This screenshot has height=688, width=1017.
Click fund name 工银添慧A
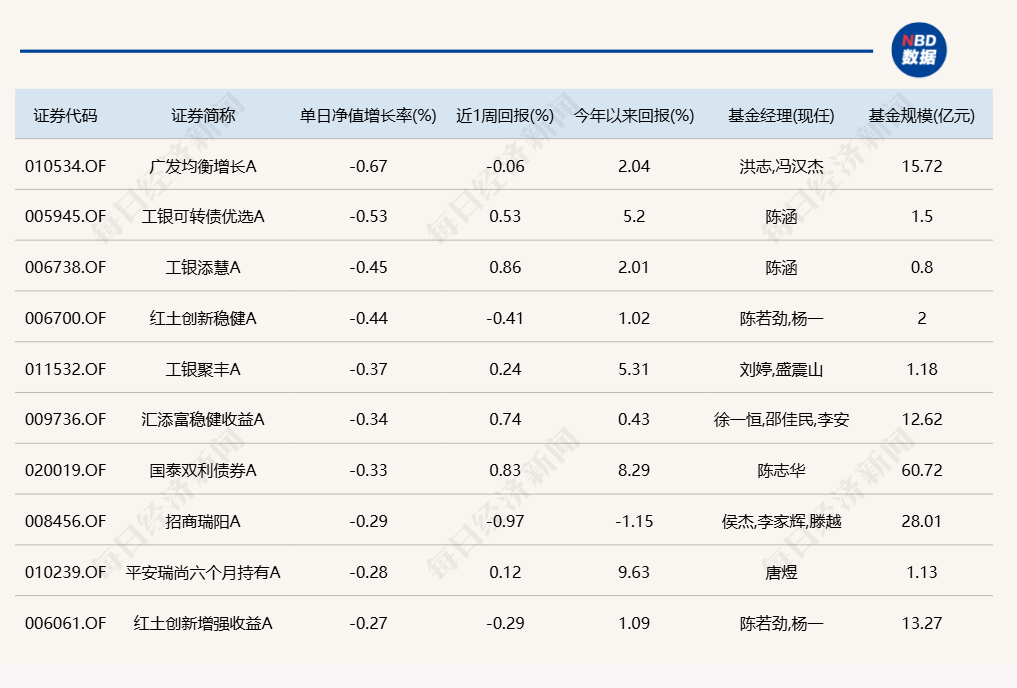tap(203, 267)
